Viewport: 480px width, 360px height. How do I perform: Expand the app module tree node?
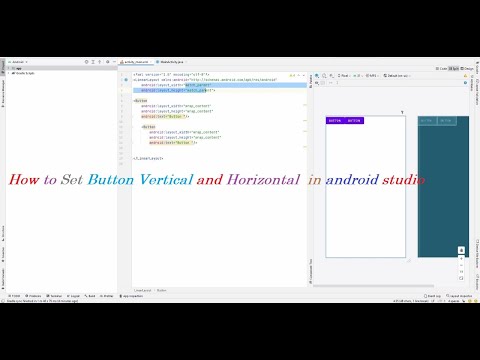(x=9, y=68)
